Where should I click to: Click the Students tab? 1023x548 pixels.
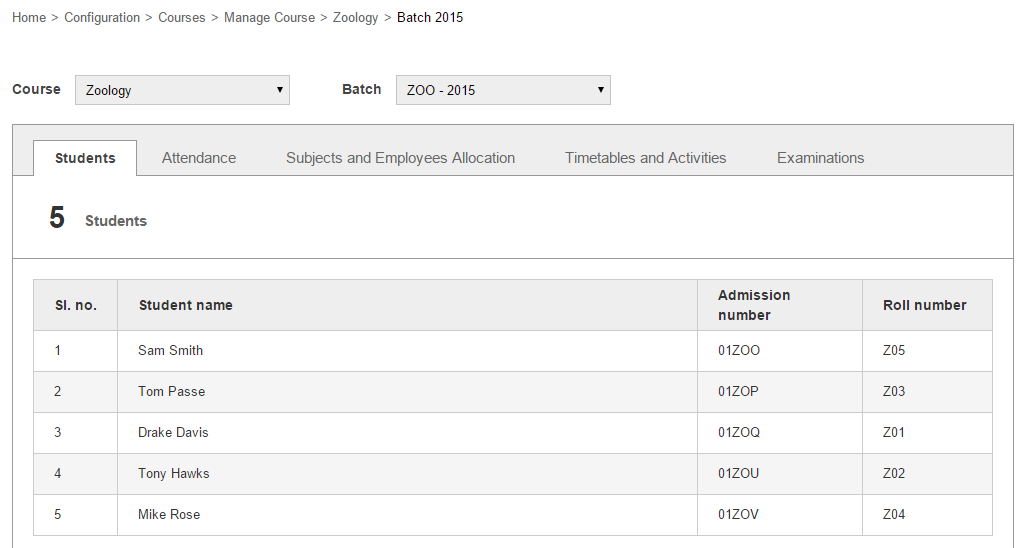pyautogui.click(x=85, y=158)
